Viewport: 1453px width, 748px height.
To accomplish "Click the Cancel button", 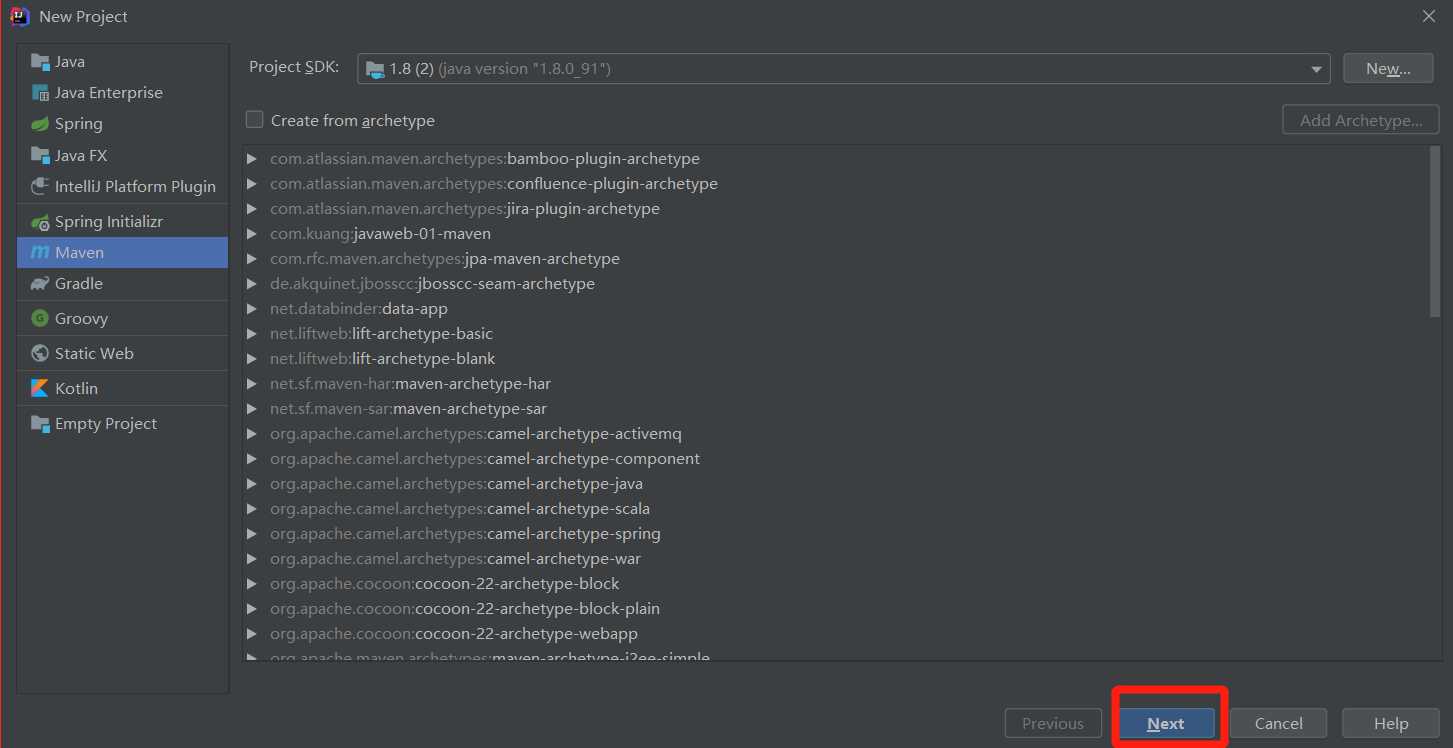I will [x=1278, y=723].
